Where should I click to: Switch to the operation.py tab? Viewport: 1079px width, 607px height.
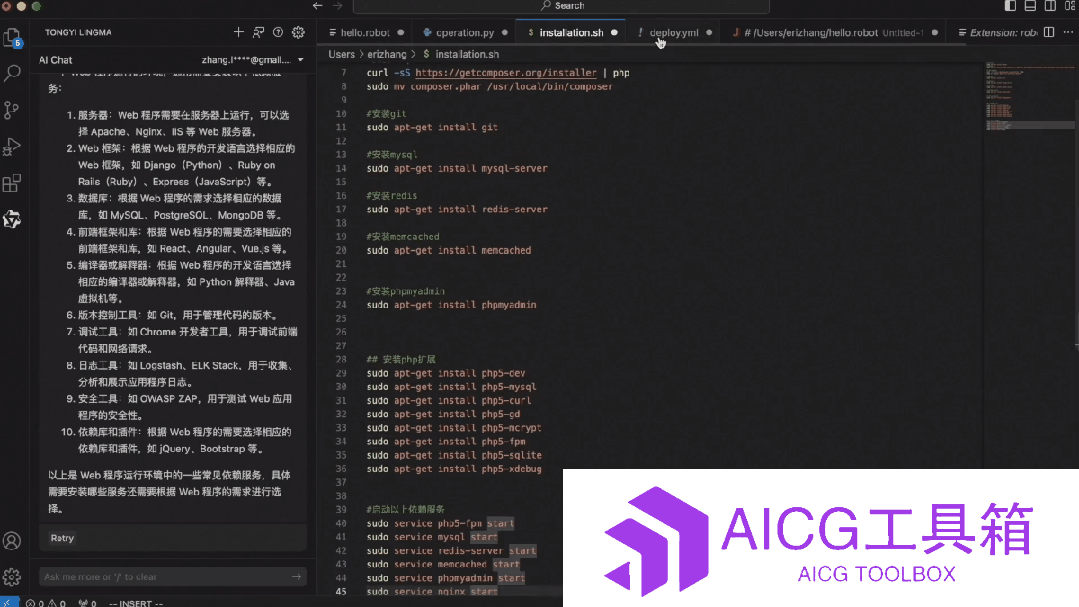coord(464,32)
